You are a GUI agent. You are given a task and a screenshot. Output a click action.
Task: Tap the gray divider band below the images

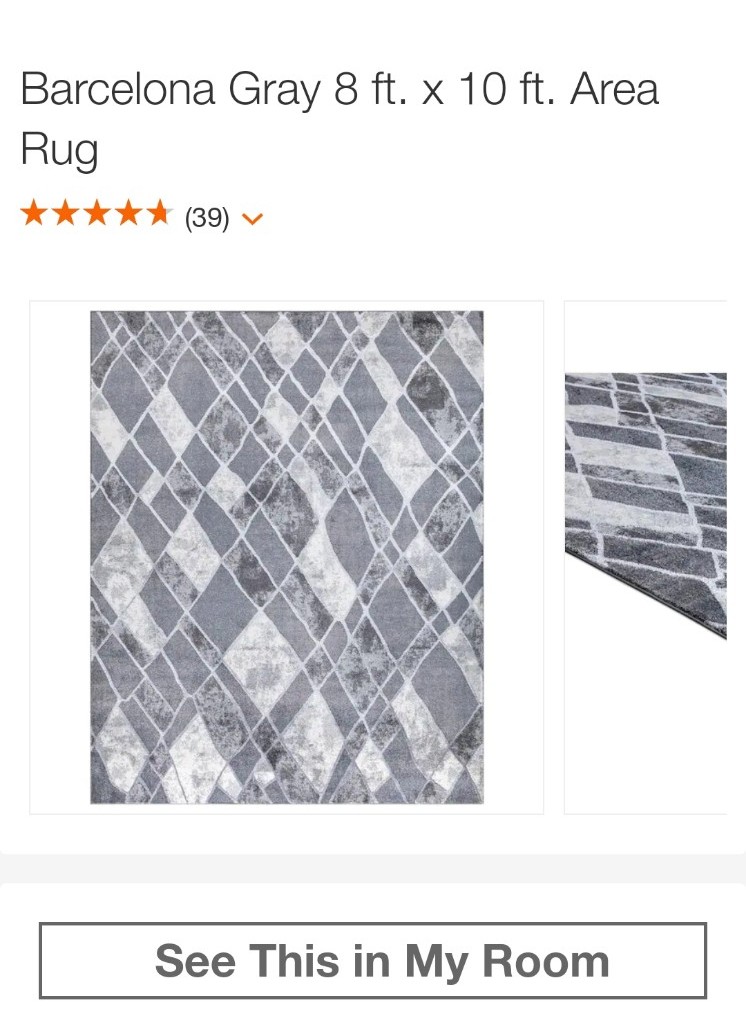(x=373, y=868)
